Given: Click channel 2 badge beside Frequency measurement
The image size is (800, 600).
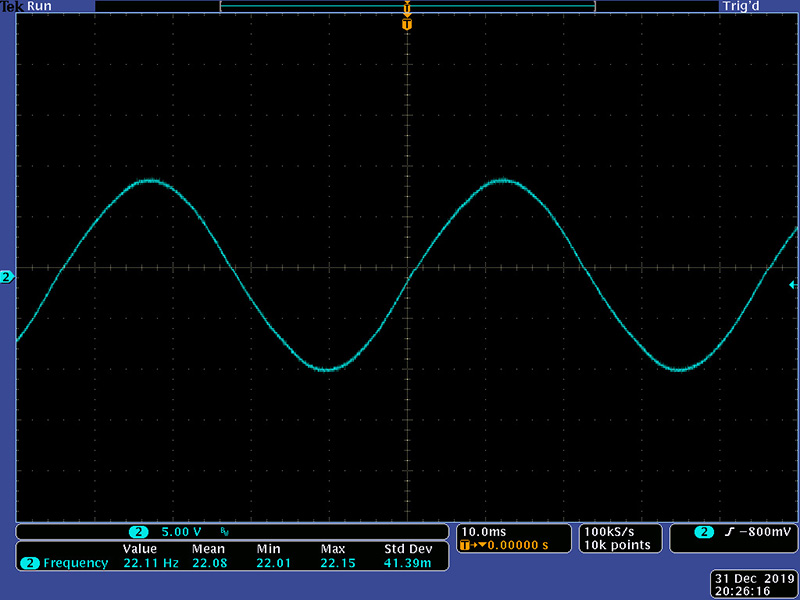Looking at the screenshot, I should [x=29, y=563].
